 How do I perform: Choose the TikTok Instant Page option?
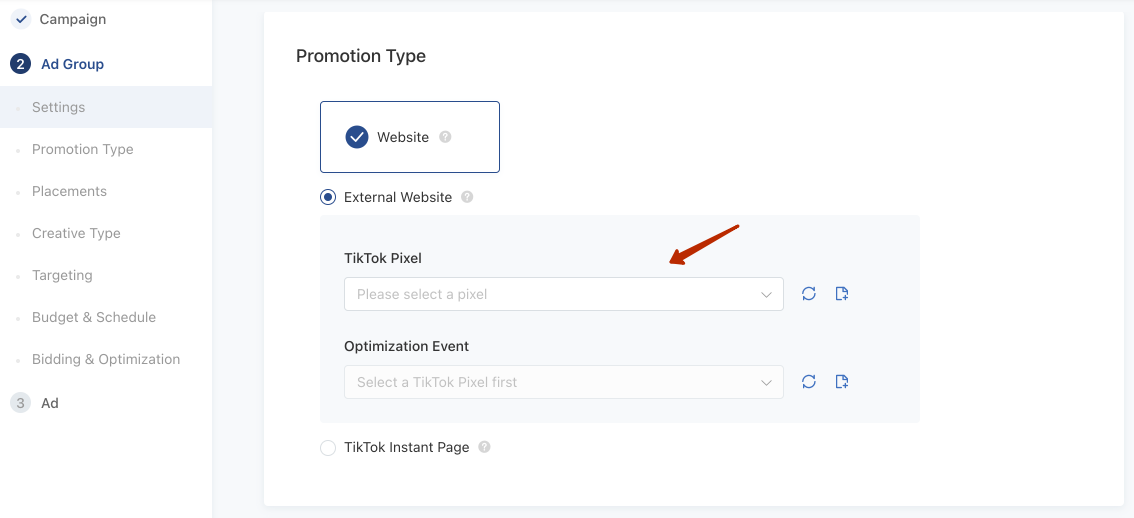(328, 448)
